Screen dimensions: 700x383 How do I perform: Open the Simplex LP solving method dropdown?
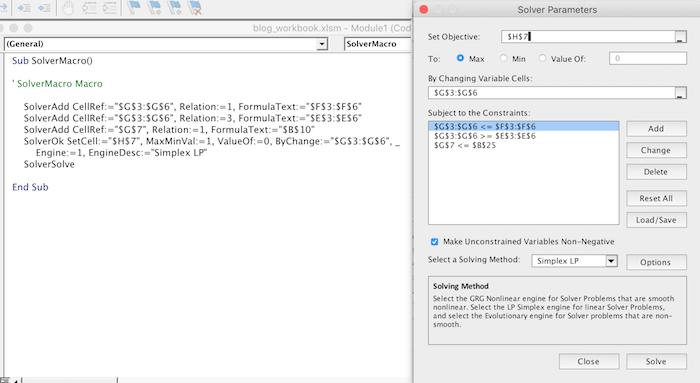click(611, 261)
